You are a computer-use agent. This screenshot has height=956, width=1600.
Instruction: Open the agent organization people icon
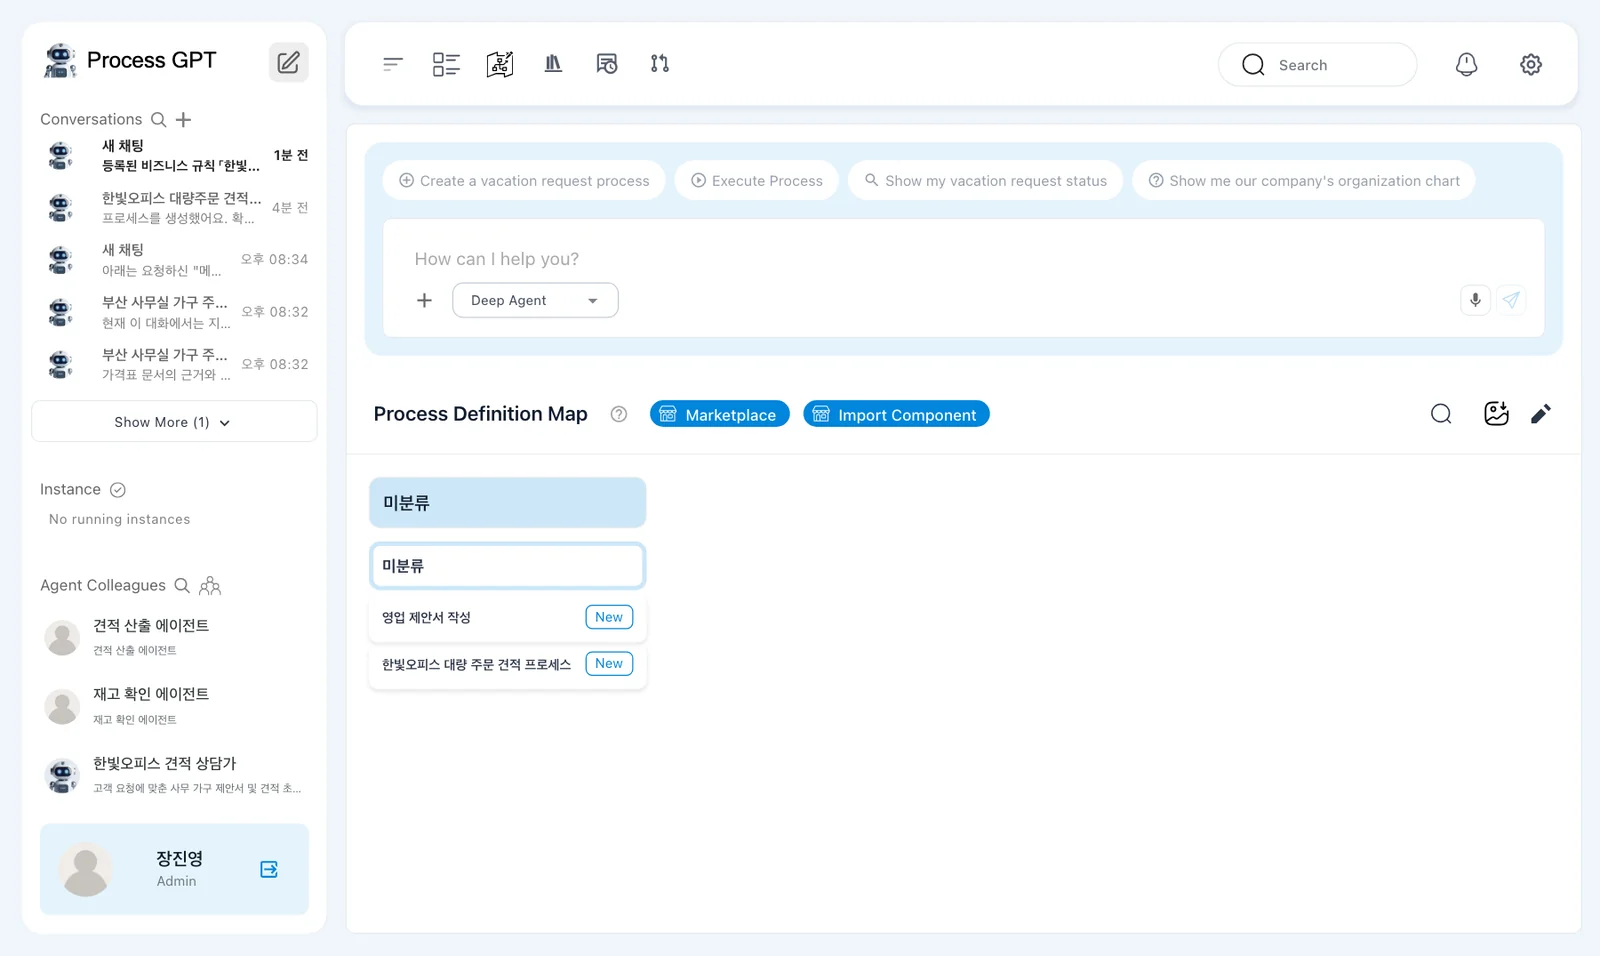[x=210, y=585]
